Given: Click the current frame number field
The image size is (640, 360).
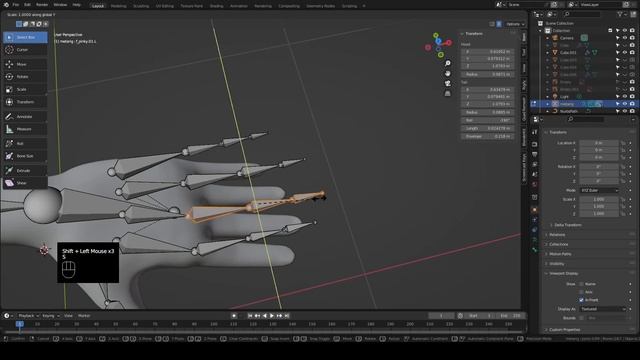Looking at the screenshot, I should pos(441,316).
